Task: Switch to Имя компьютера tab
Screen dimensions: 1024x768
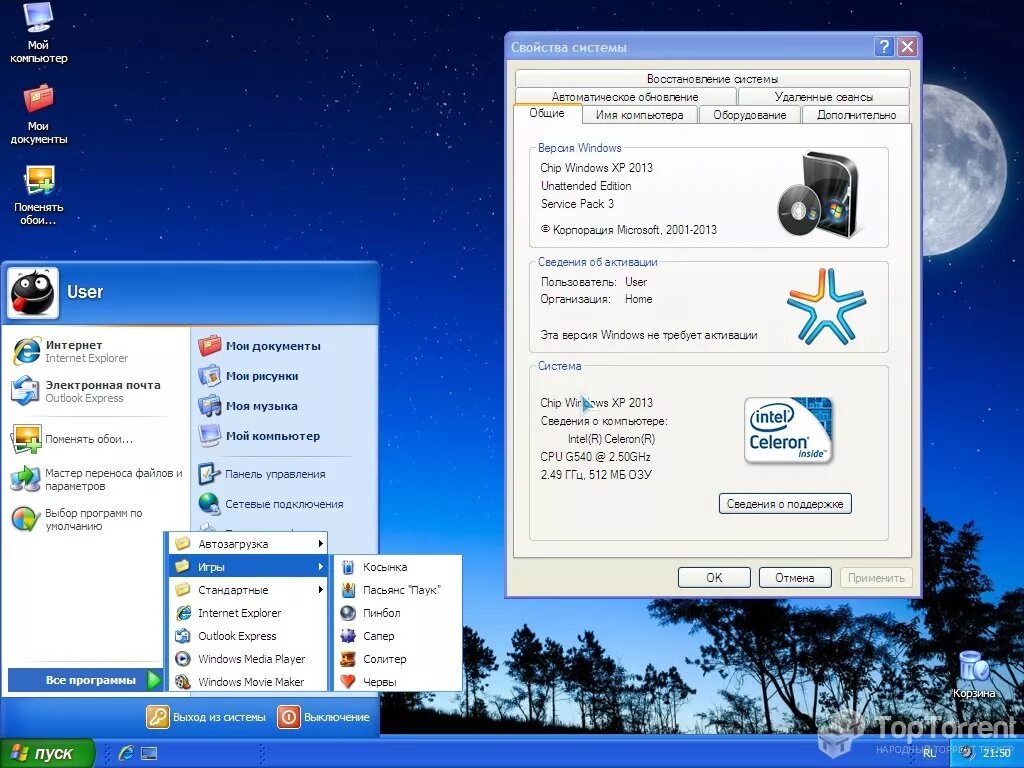Action: coord(639,115)
